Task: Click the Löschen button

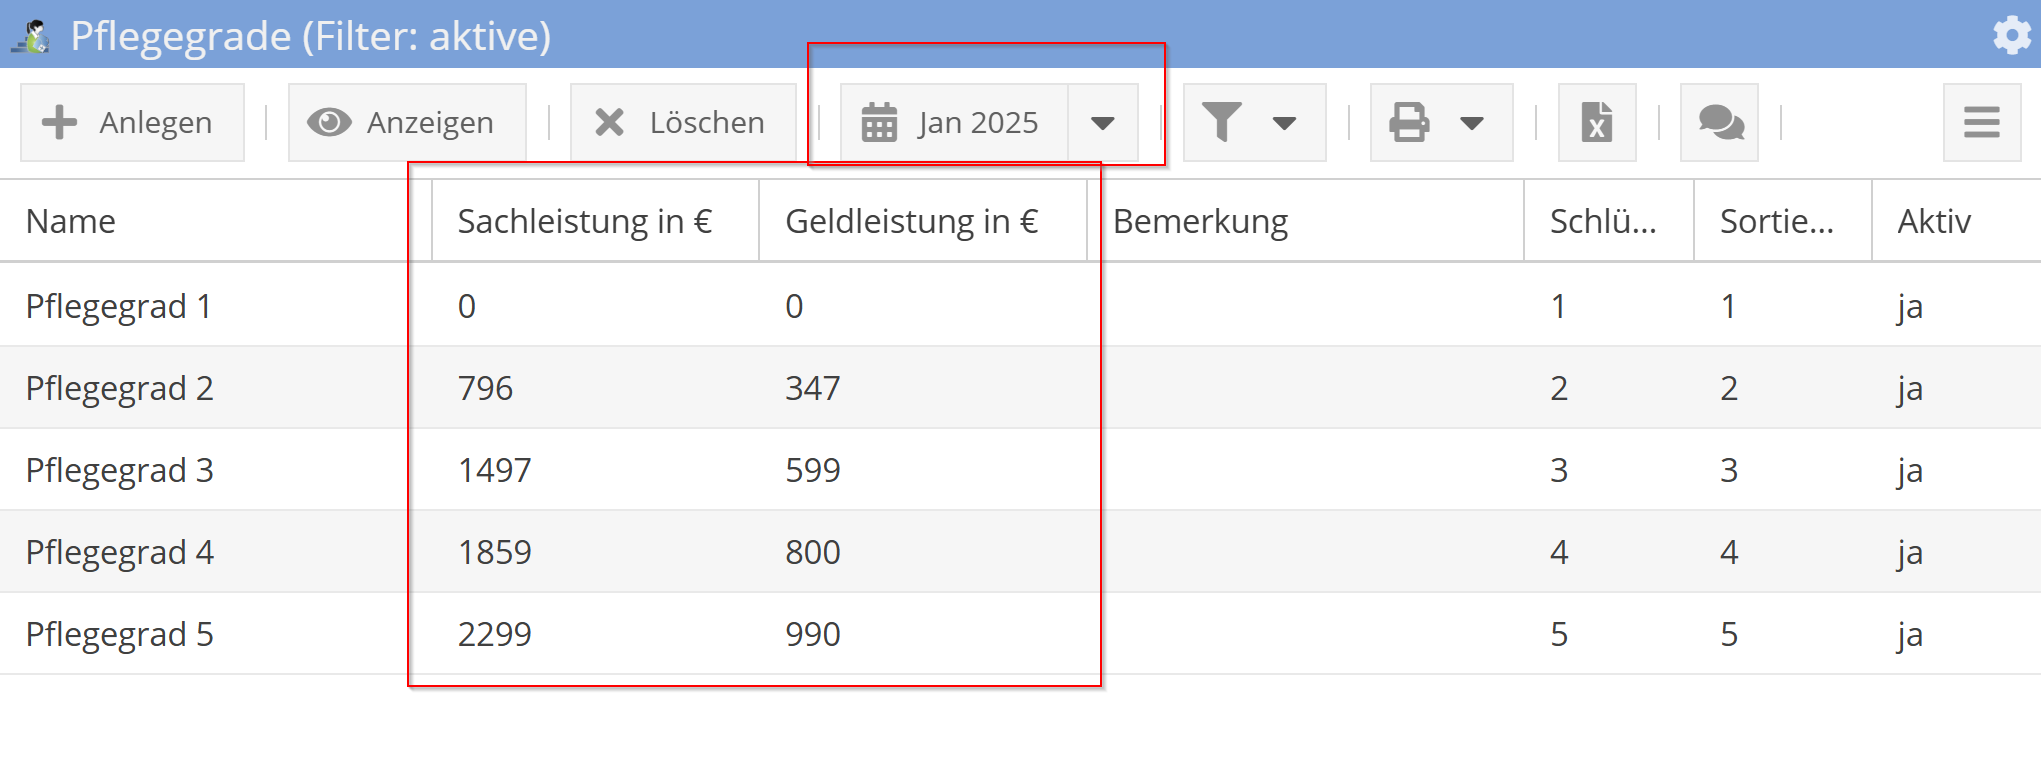Action: pyautogui.click(x=683, y=122)
